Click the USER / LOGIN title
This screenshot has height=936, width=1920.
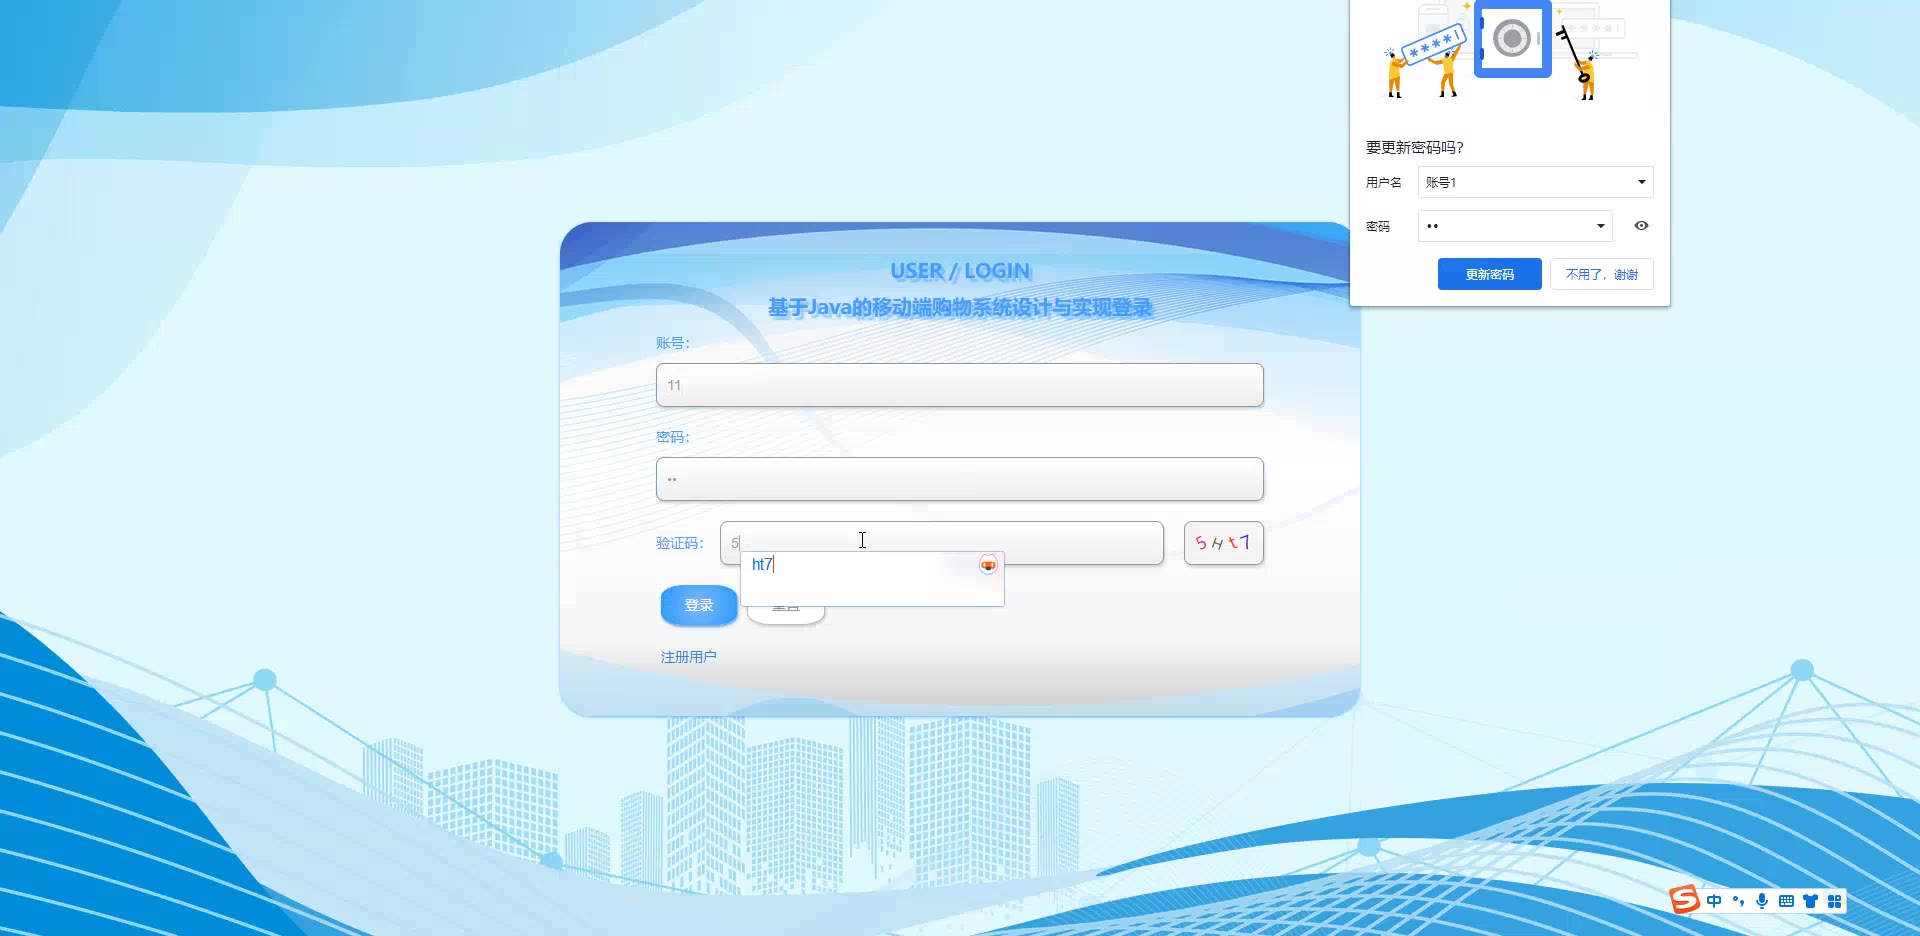[x=960, y=271]
